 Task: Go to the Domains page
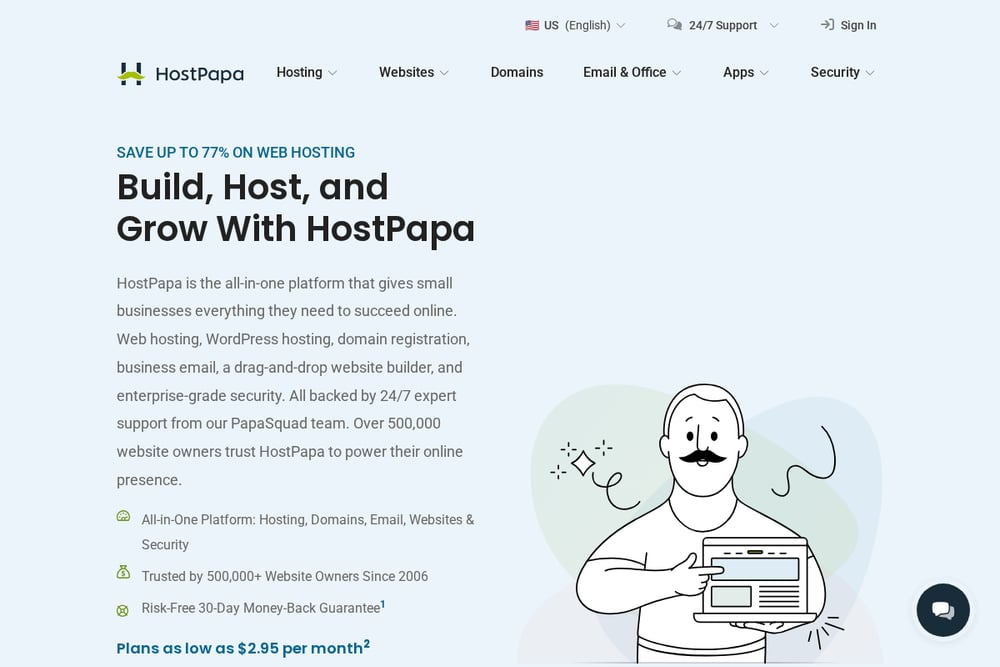[x=517, y=73]
